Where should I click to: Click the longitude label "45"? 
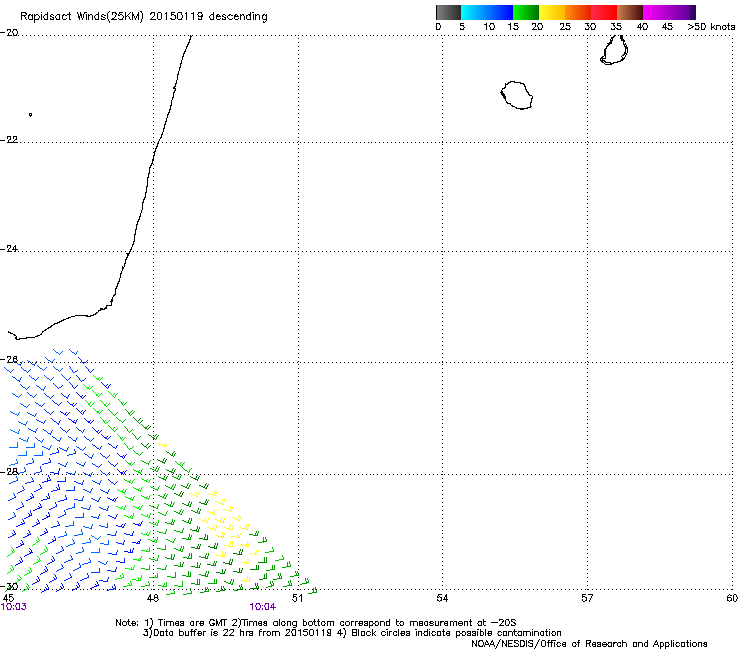click(8, 599)
